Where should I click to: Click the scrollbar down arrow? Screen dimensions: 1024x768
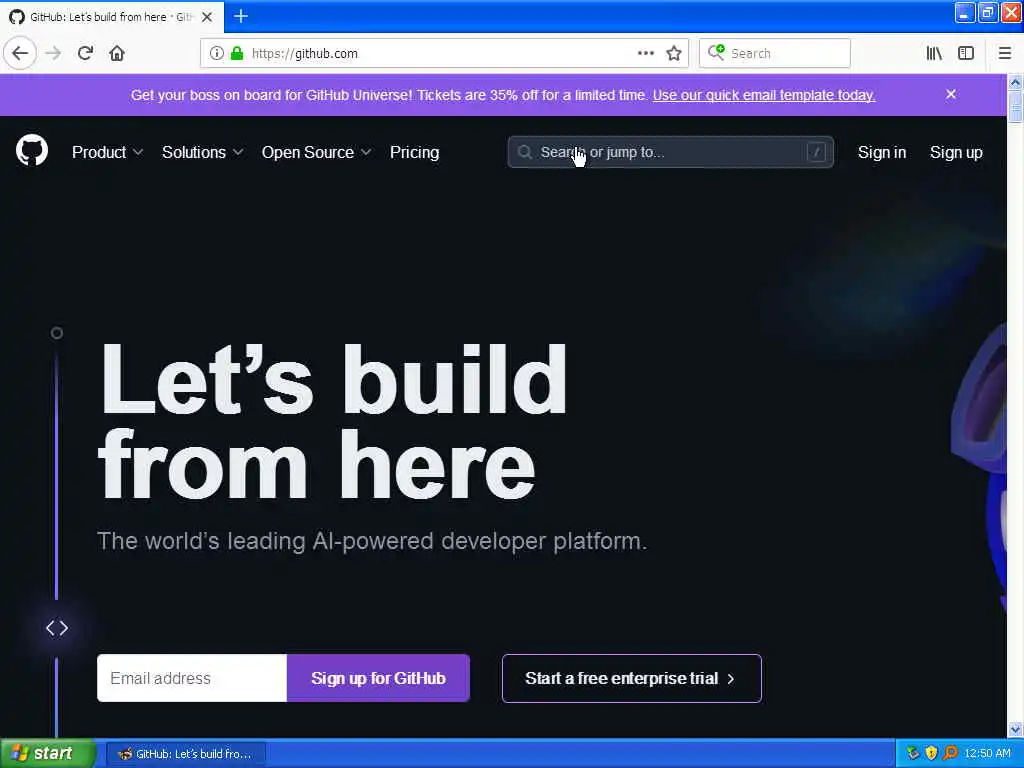coord(1015,729)
